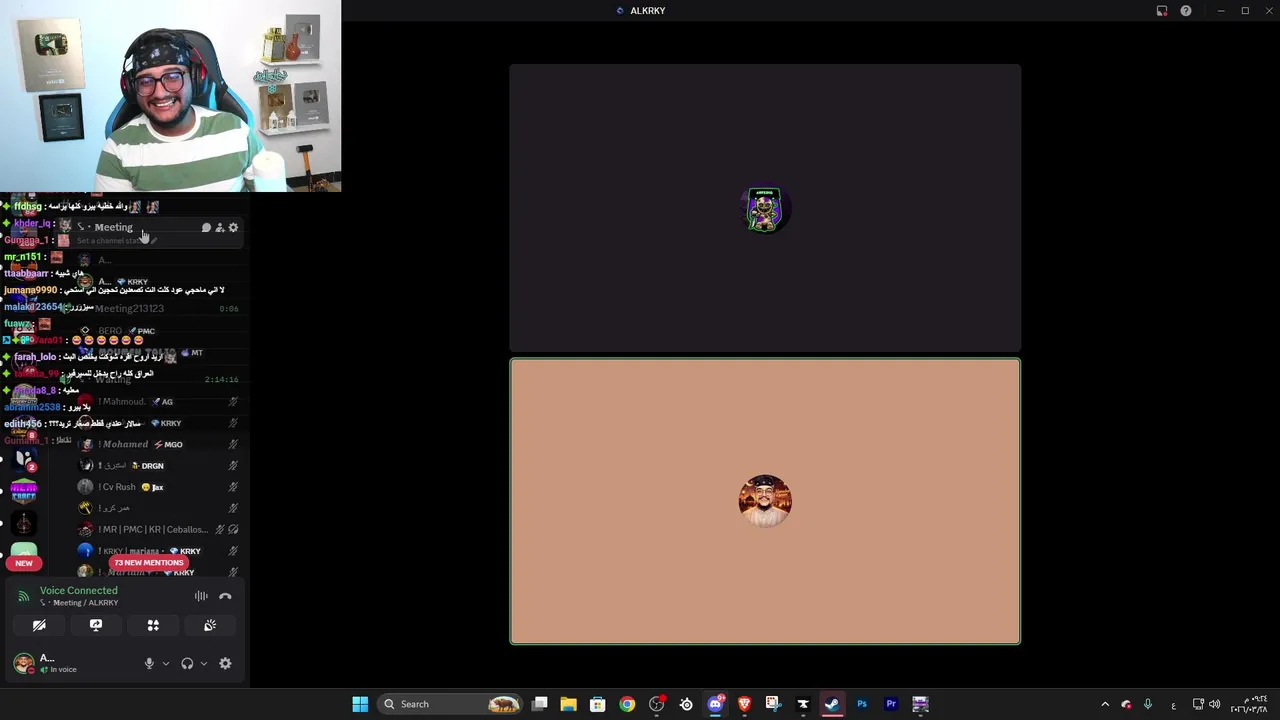This screenshot has height=720, width=1280.
Task: Select user KRKY | mariana
Action: point(160,551)
